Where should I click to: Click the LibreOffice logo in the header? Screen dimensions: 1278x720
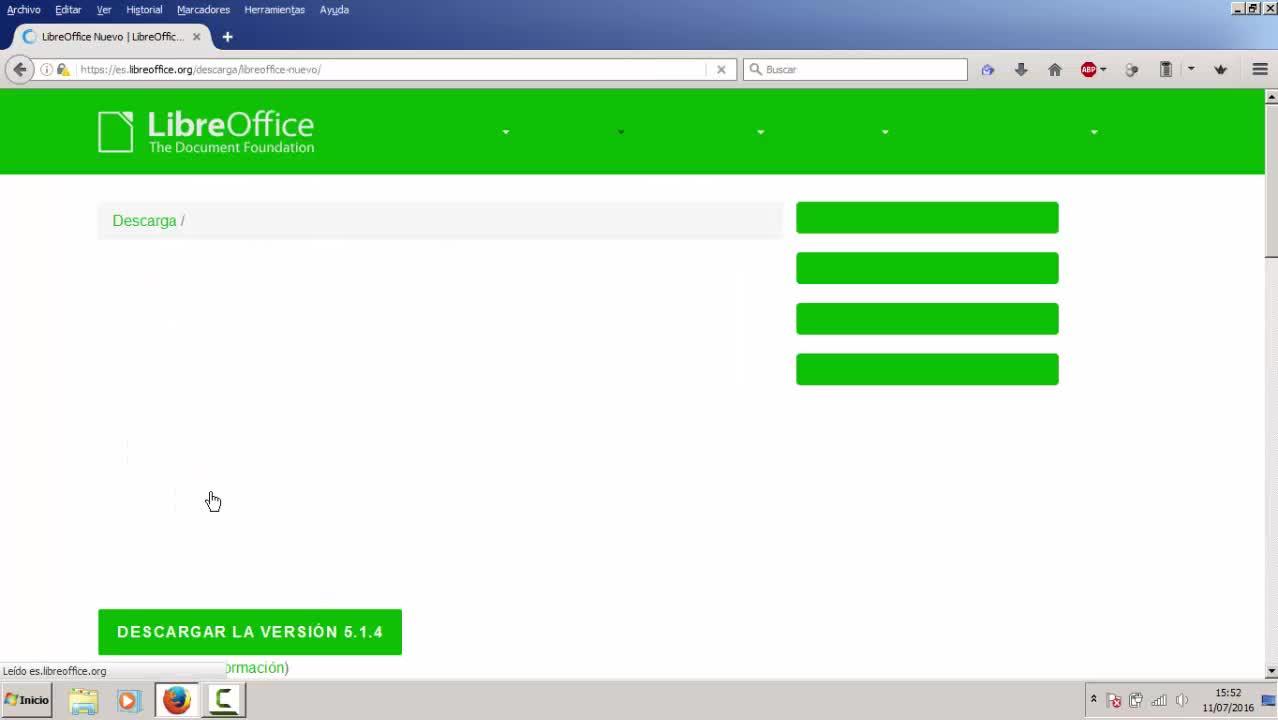206,132
